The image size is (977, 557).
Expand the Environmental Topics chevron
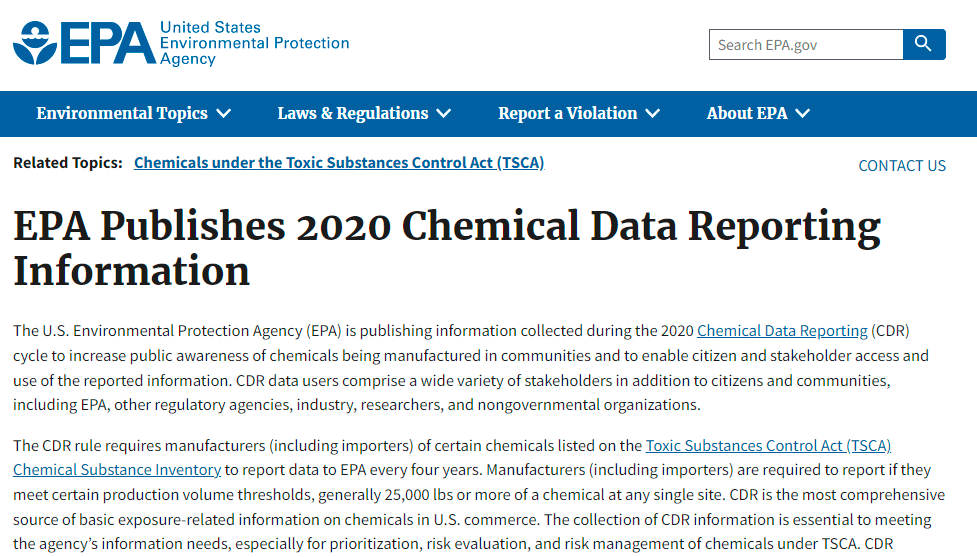click(x=223, y=114)
